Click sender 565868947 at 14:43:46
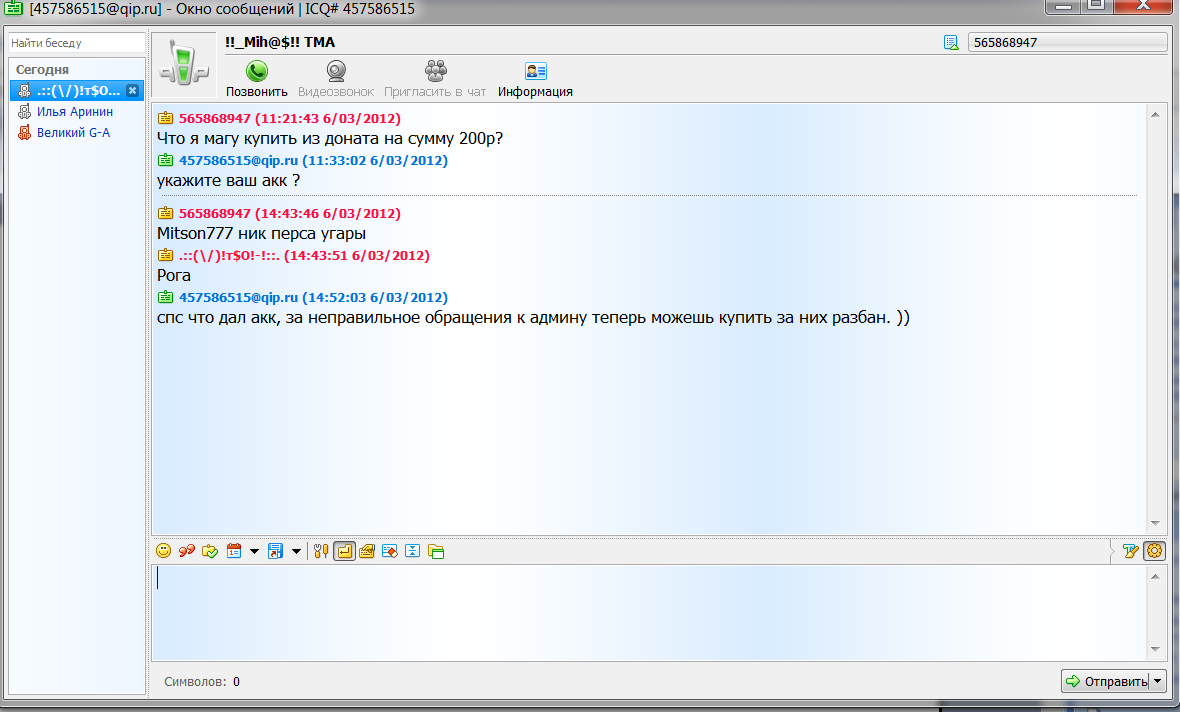Viewport: 1180px width, 712px height. pyautogui.click(x=290, y=213)
